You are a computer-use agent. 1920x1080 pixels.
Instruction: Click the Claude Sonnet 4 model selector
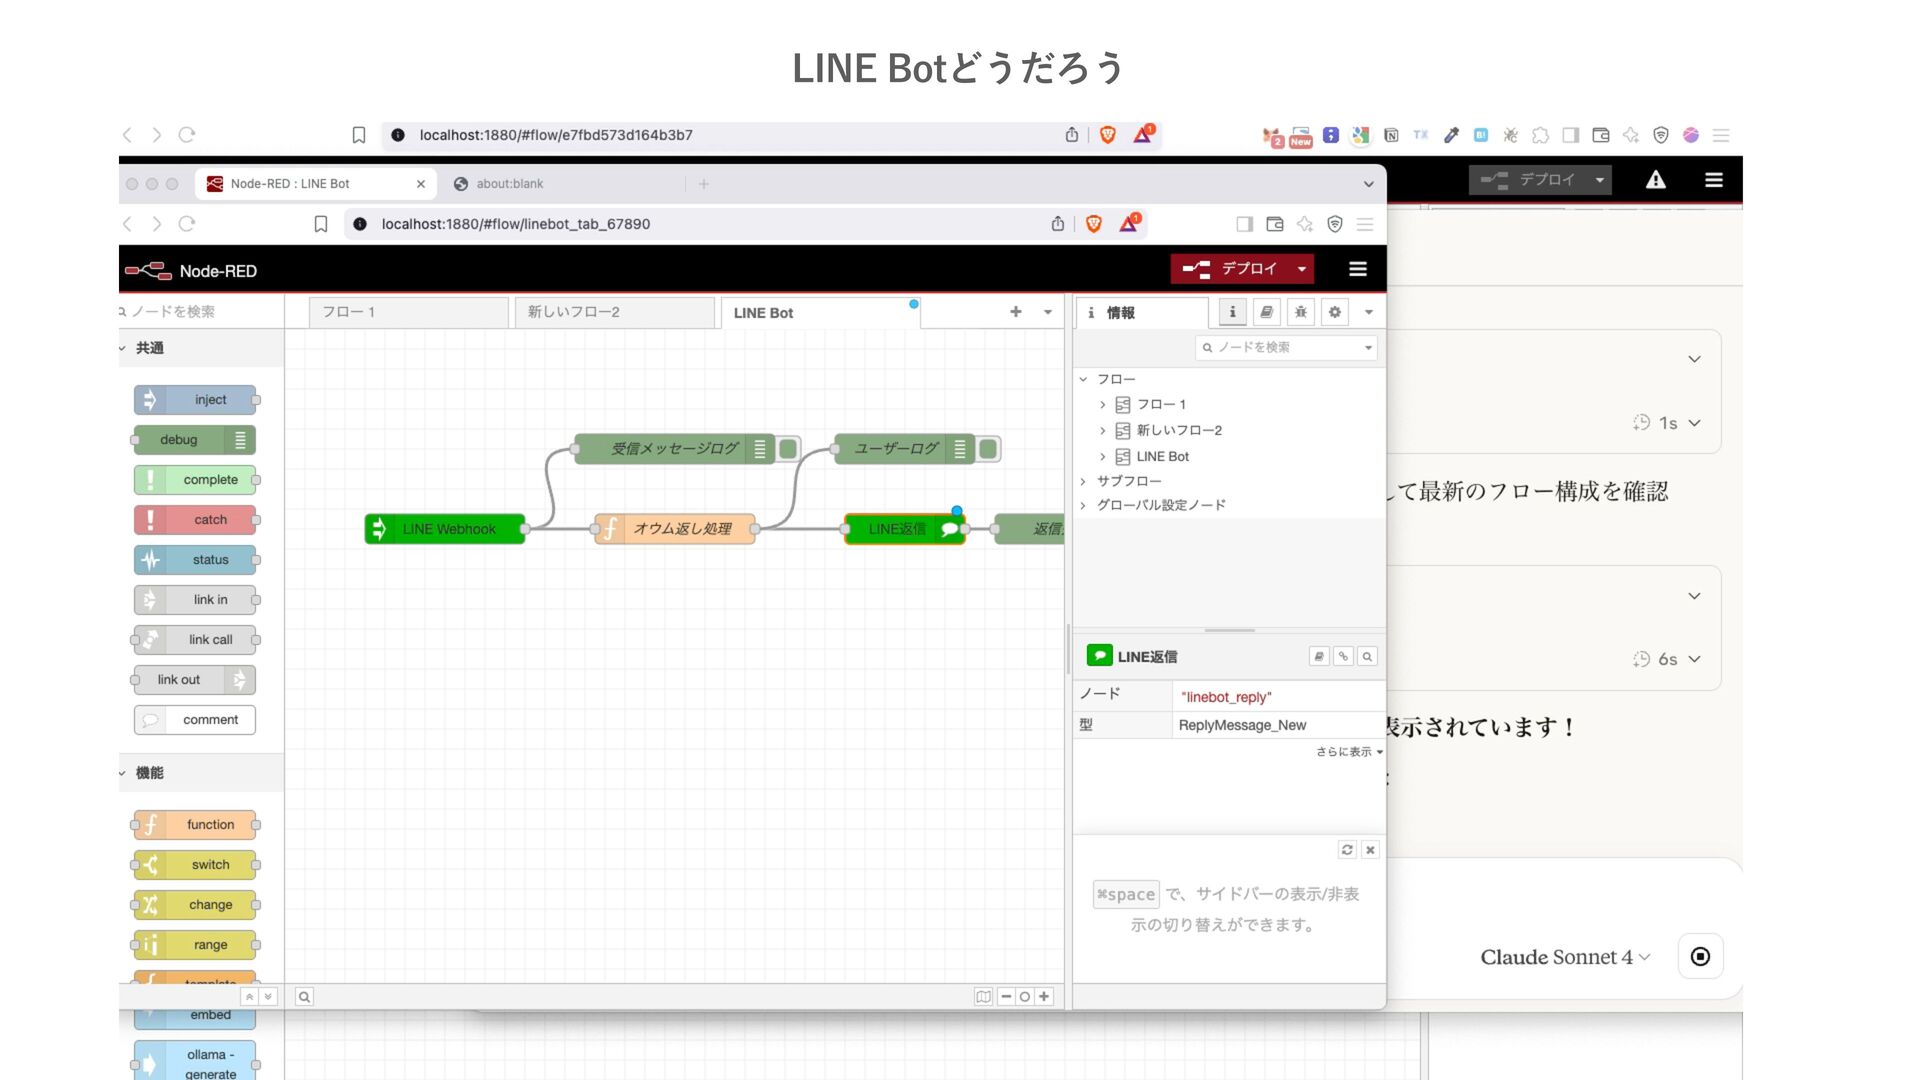1565,957
